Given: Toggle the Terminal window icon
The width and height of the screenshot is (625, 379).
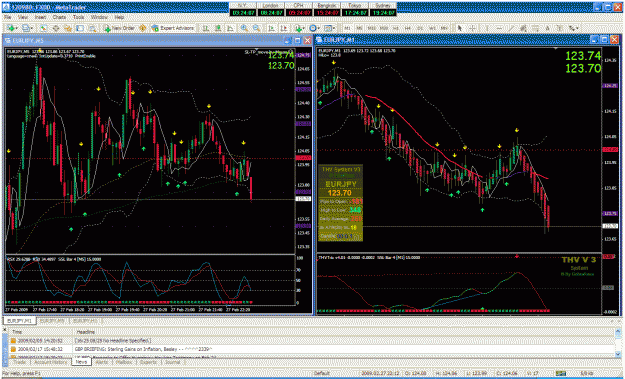Looking at the screenshot, I should tap(80, 28).
